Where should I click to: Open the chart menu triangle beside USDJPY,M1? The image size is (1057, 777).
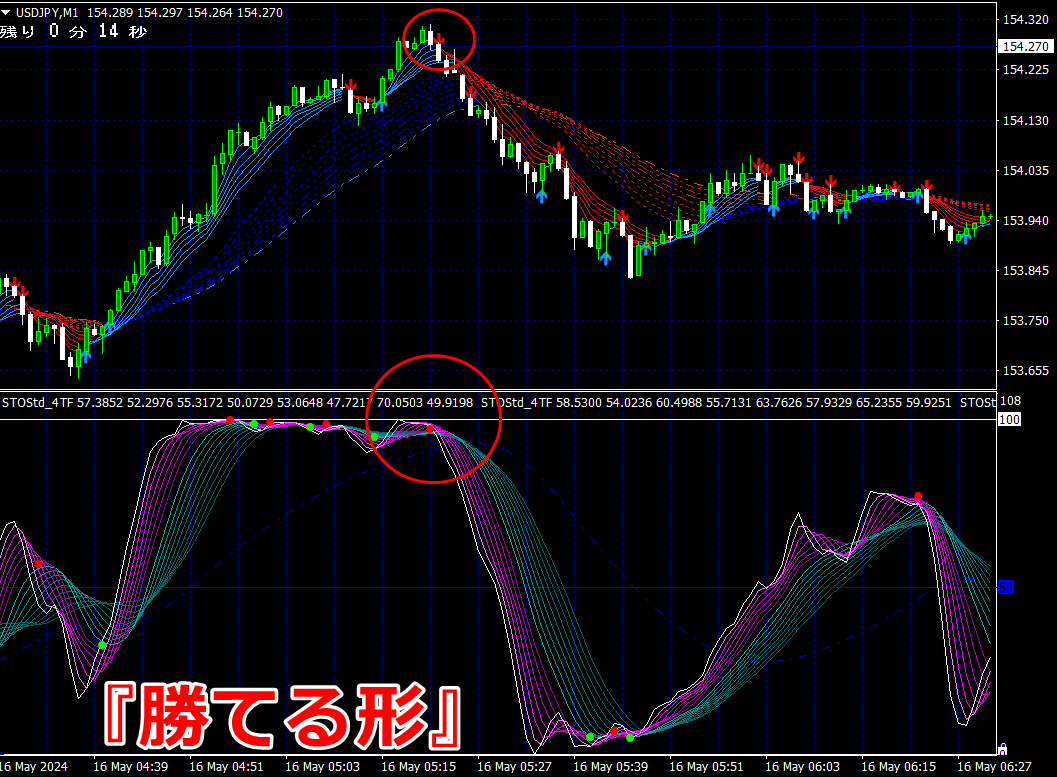click(5, 12)
